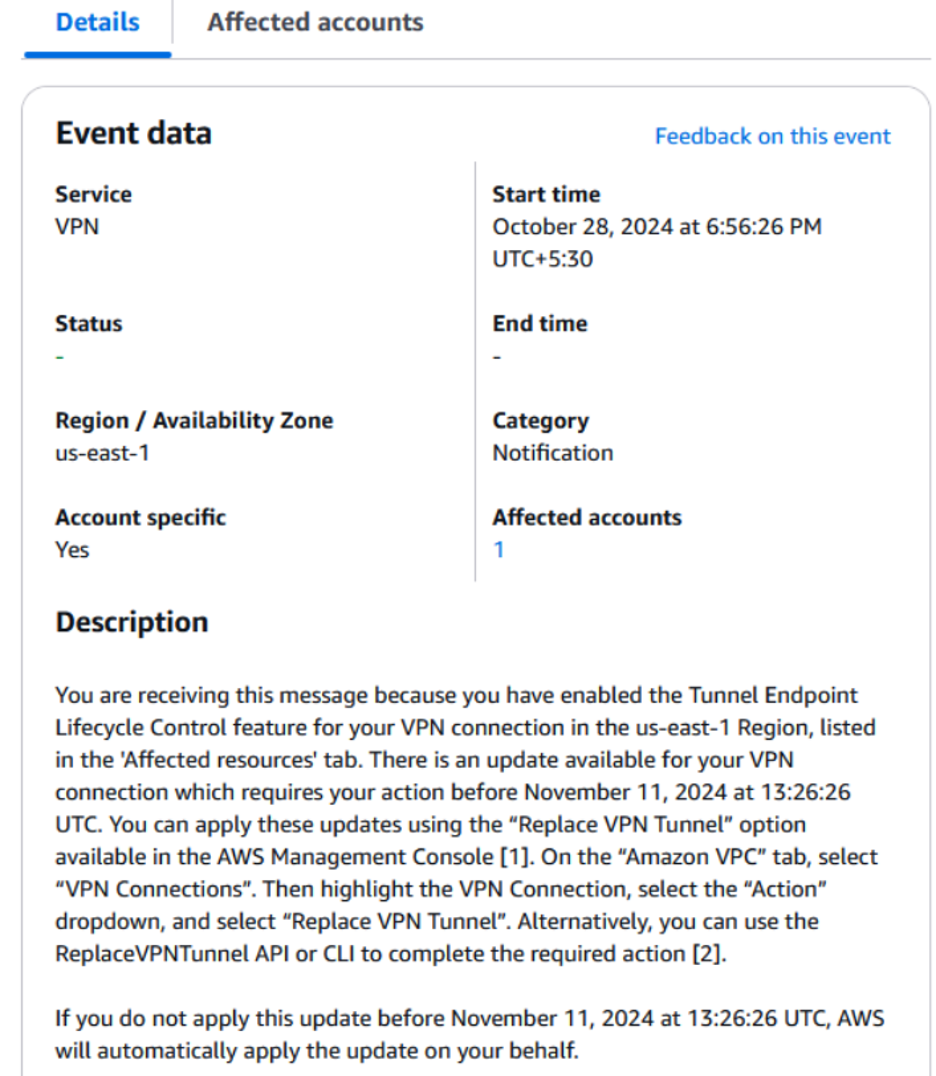This screenshot has height=1076, width=936.
Task: Switch to the Affected accounts tab
Action: coord(315,22)
